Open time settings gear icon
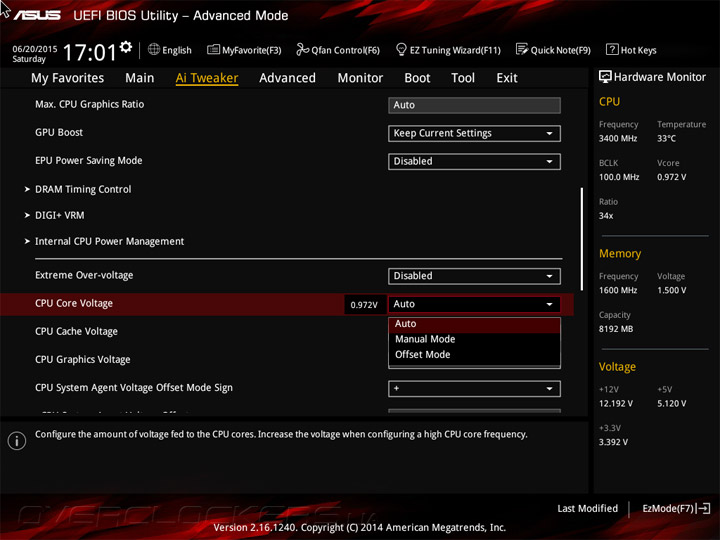The width and height of the screenshot is (720, 540). click(x=126, y=46)
